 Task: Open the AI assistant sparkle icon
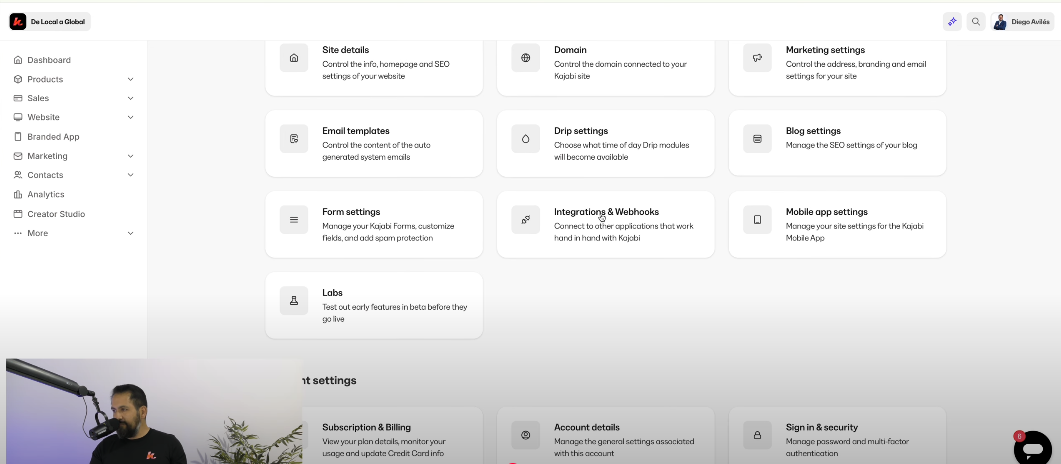[x=951, y=21]
